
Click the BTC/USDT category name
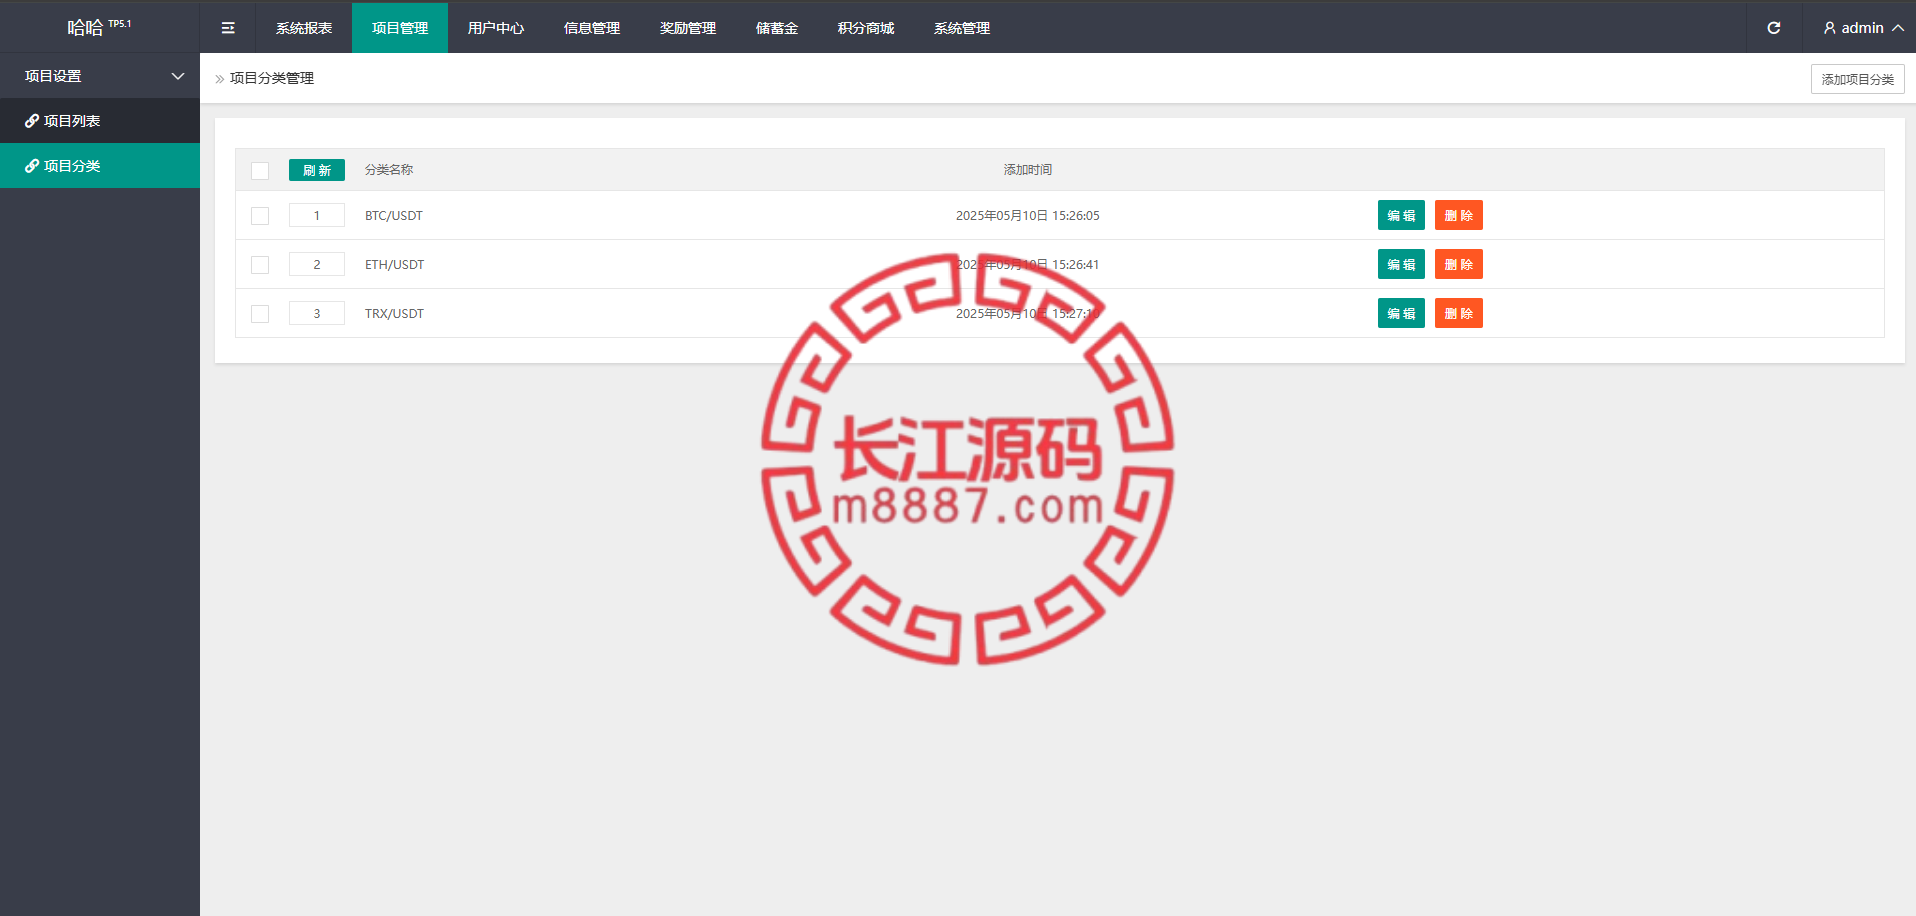(394, 215)
